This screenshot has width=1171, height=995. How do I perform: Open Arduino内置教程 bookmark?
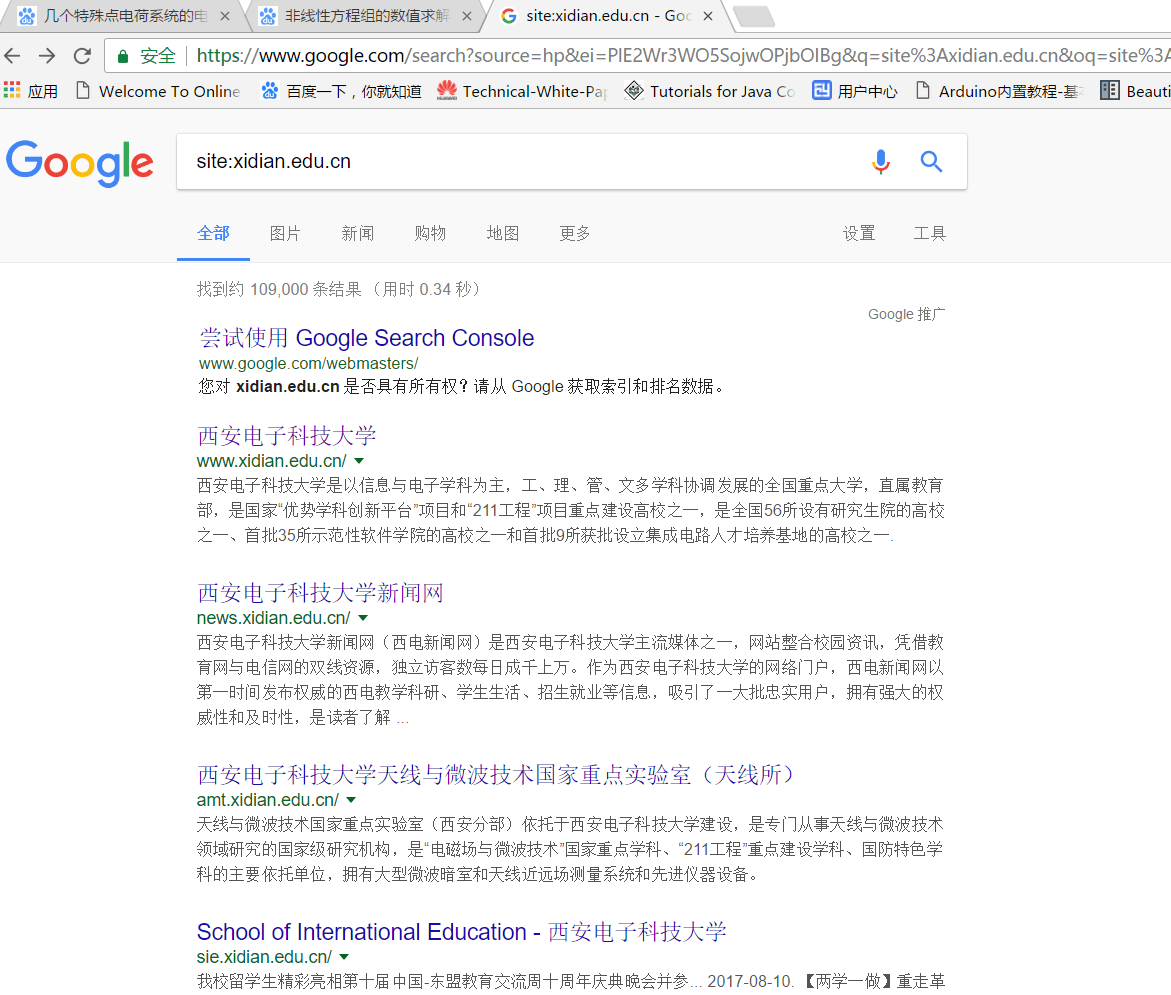pos(1001,91)
